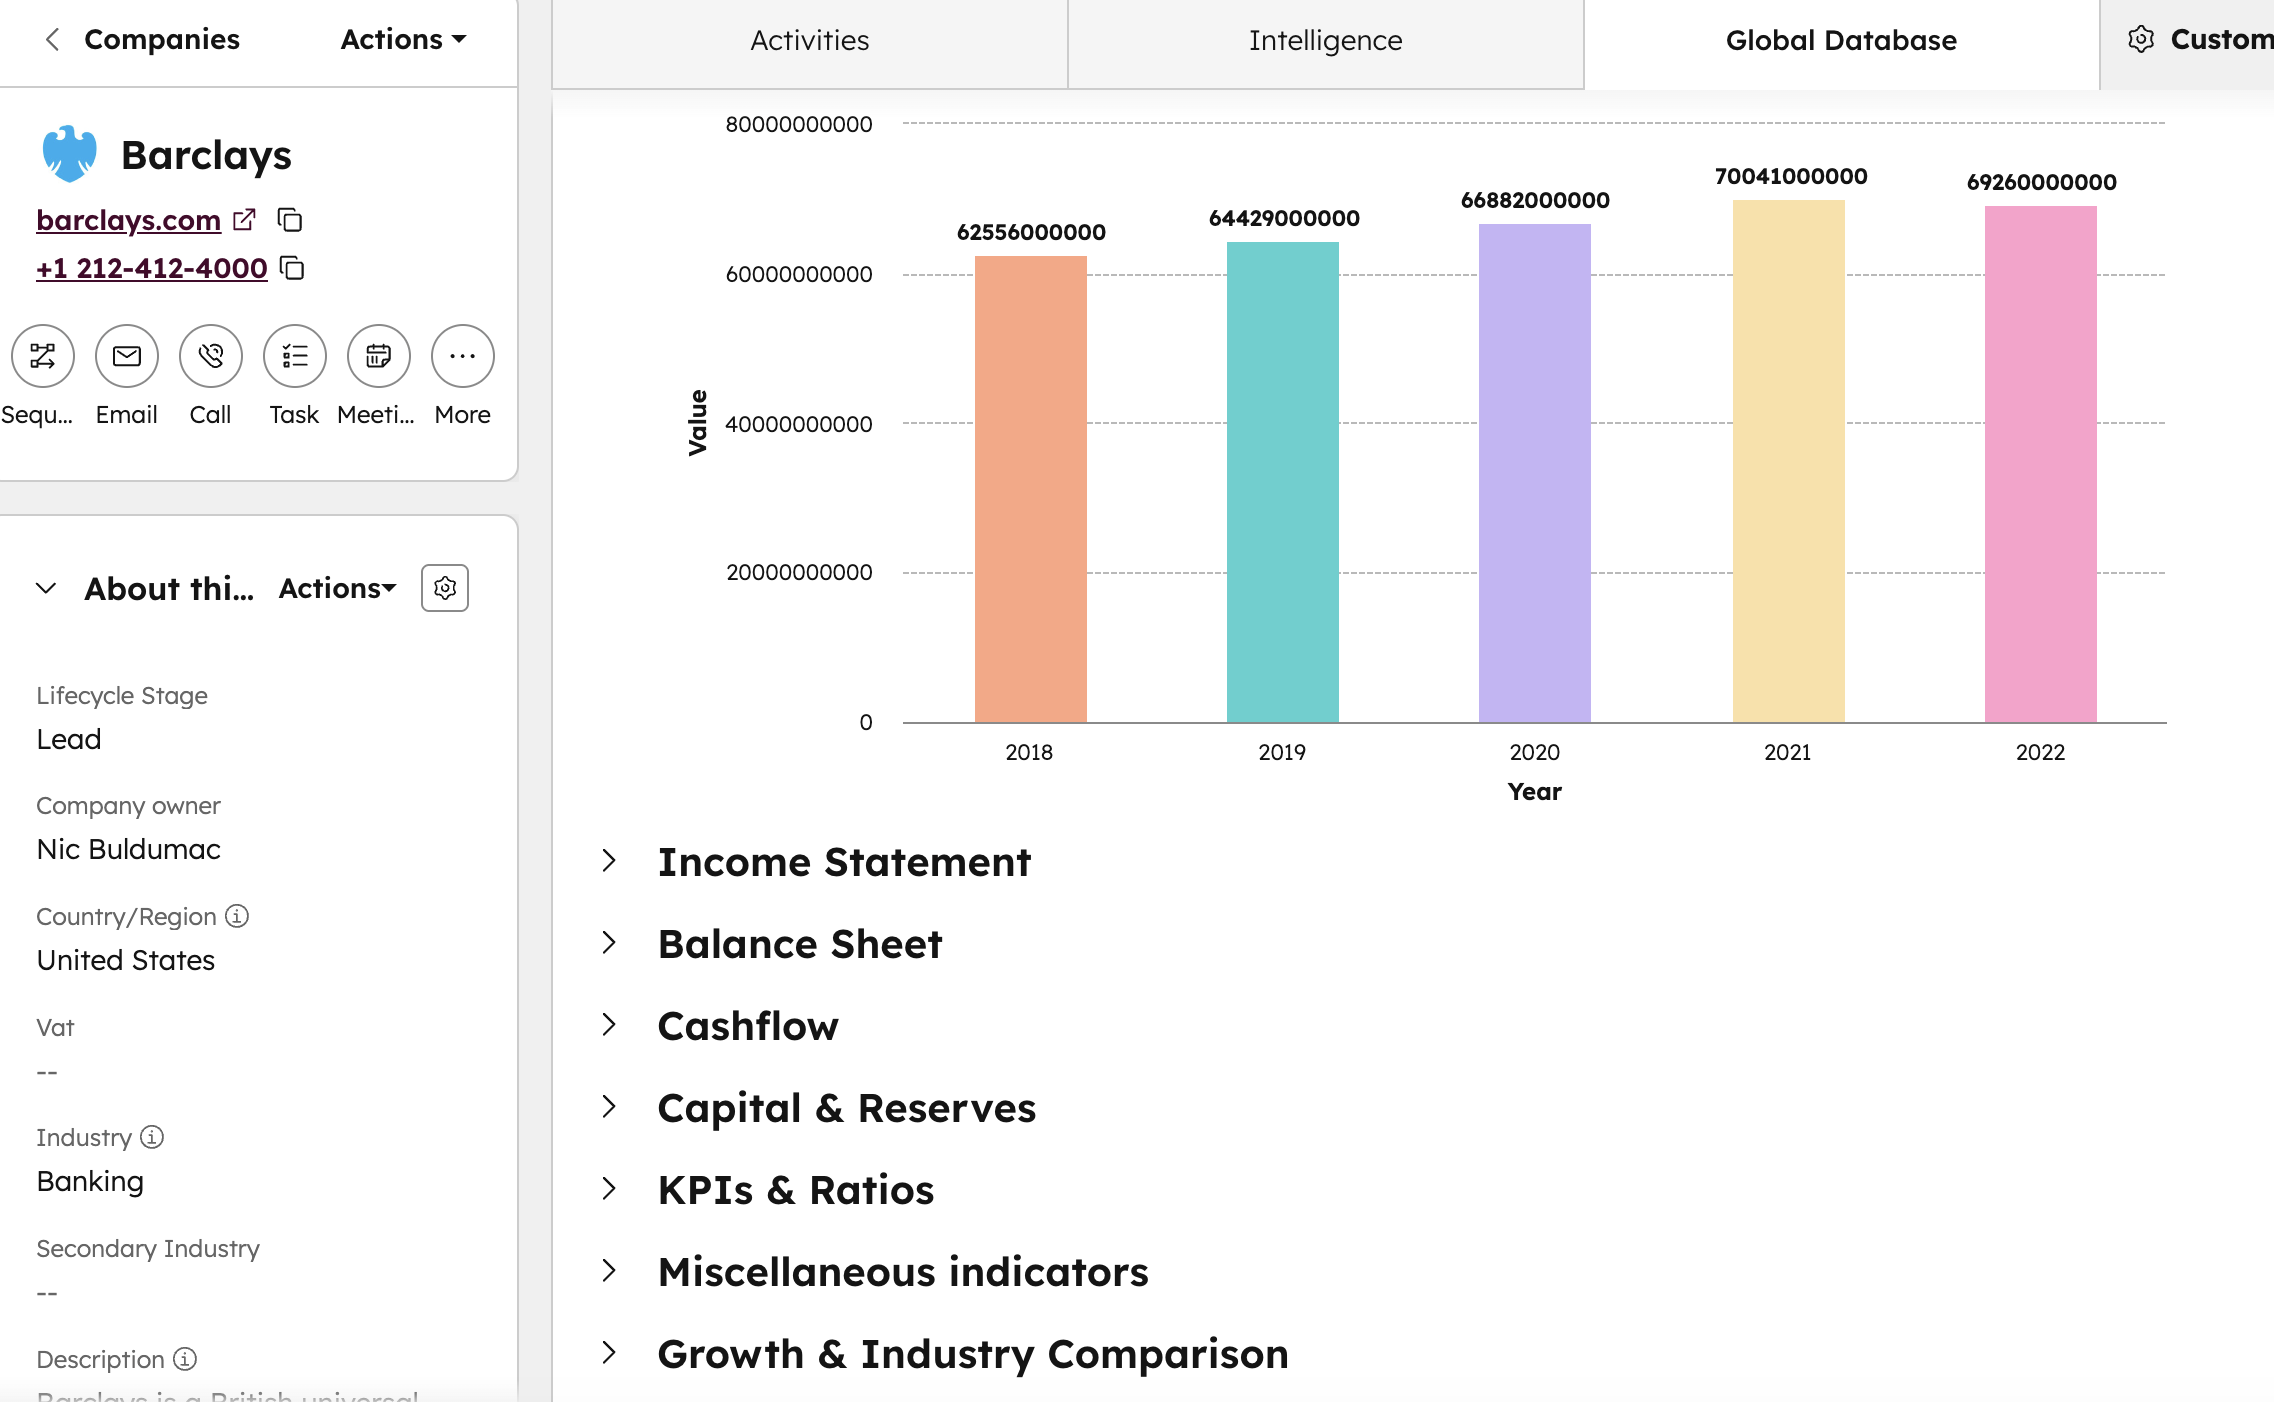Click the Customize tabs gear icon
Screen dimensions: 2274x1402
click(2141, 39)
